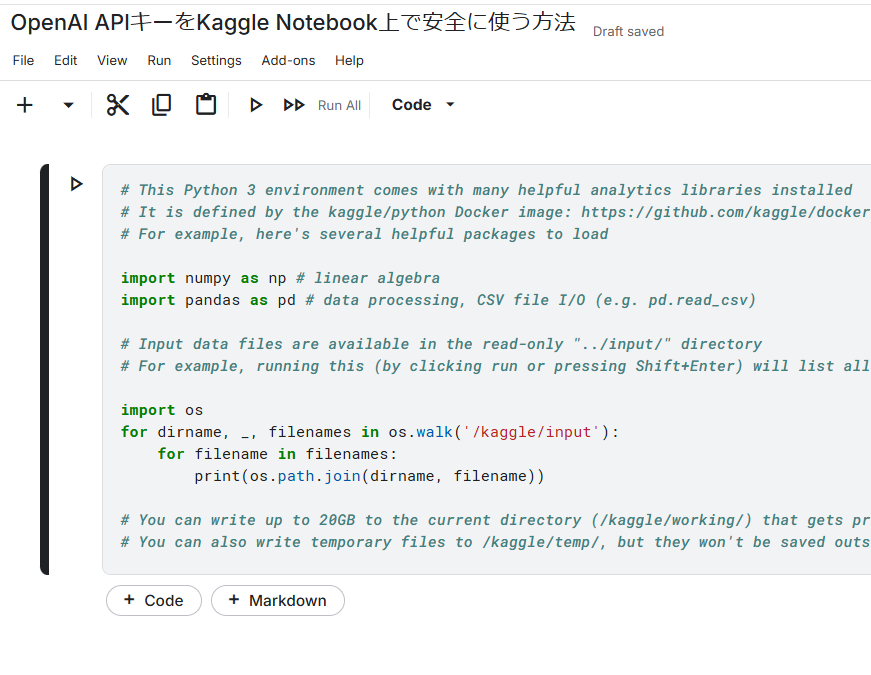Select the cell via its dark left bar

coord(44,369)
